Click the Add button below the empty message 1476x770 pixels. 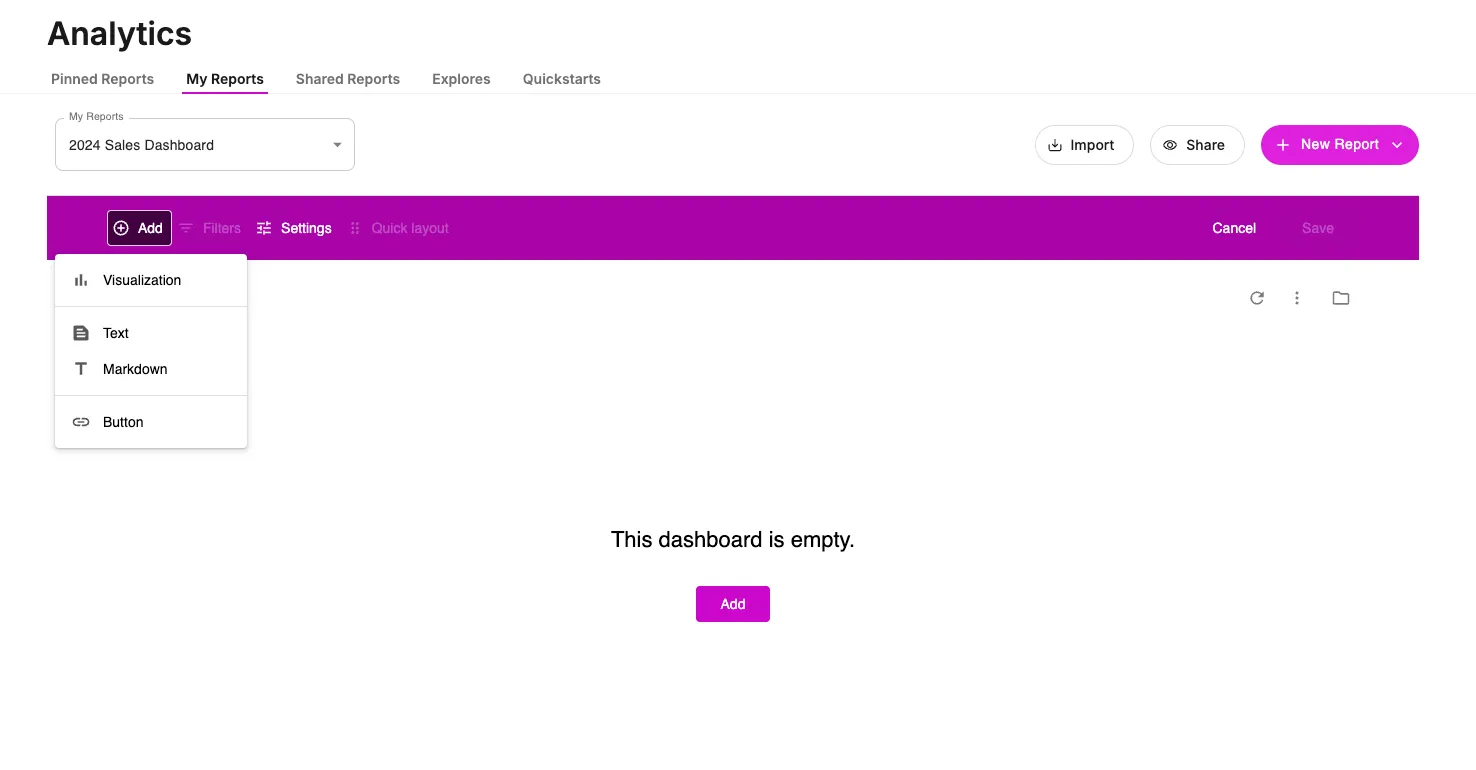pos(733,604)
